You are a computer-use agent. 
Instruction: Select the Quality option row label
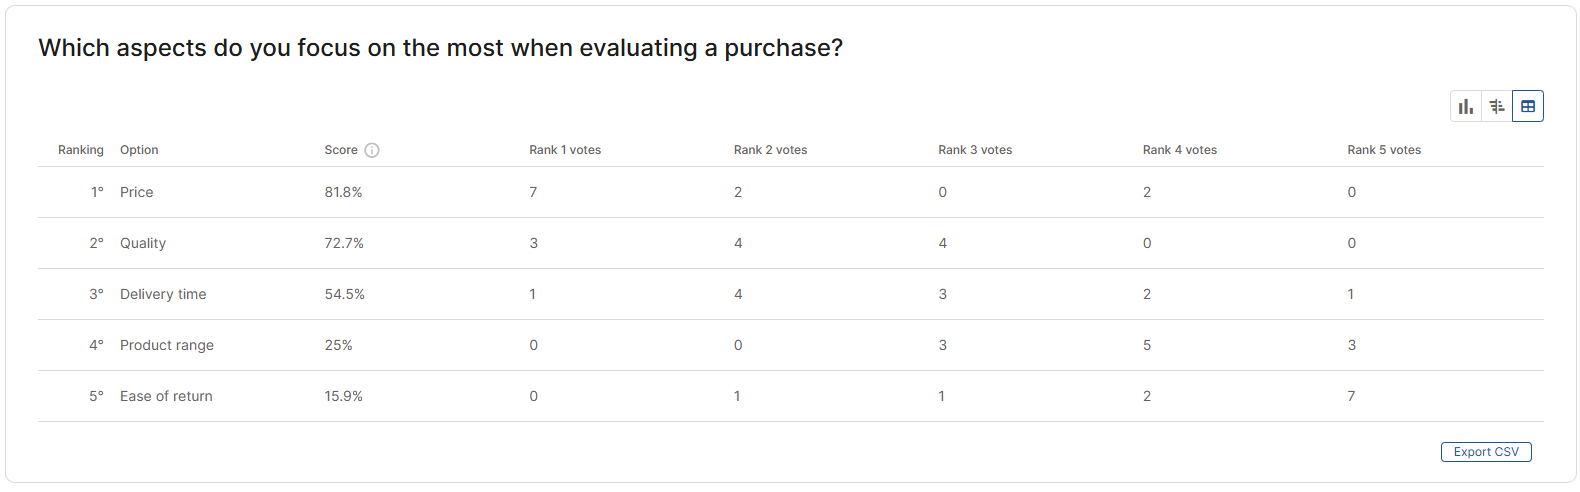[x=143, y=243]
